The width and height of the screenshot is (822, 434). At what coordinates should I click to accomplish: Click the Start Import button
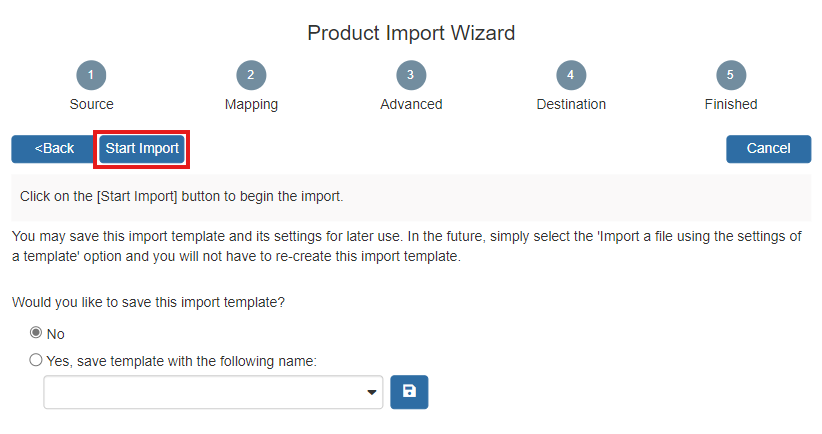coord(142,149)
